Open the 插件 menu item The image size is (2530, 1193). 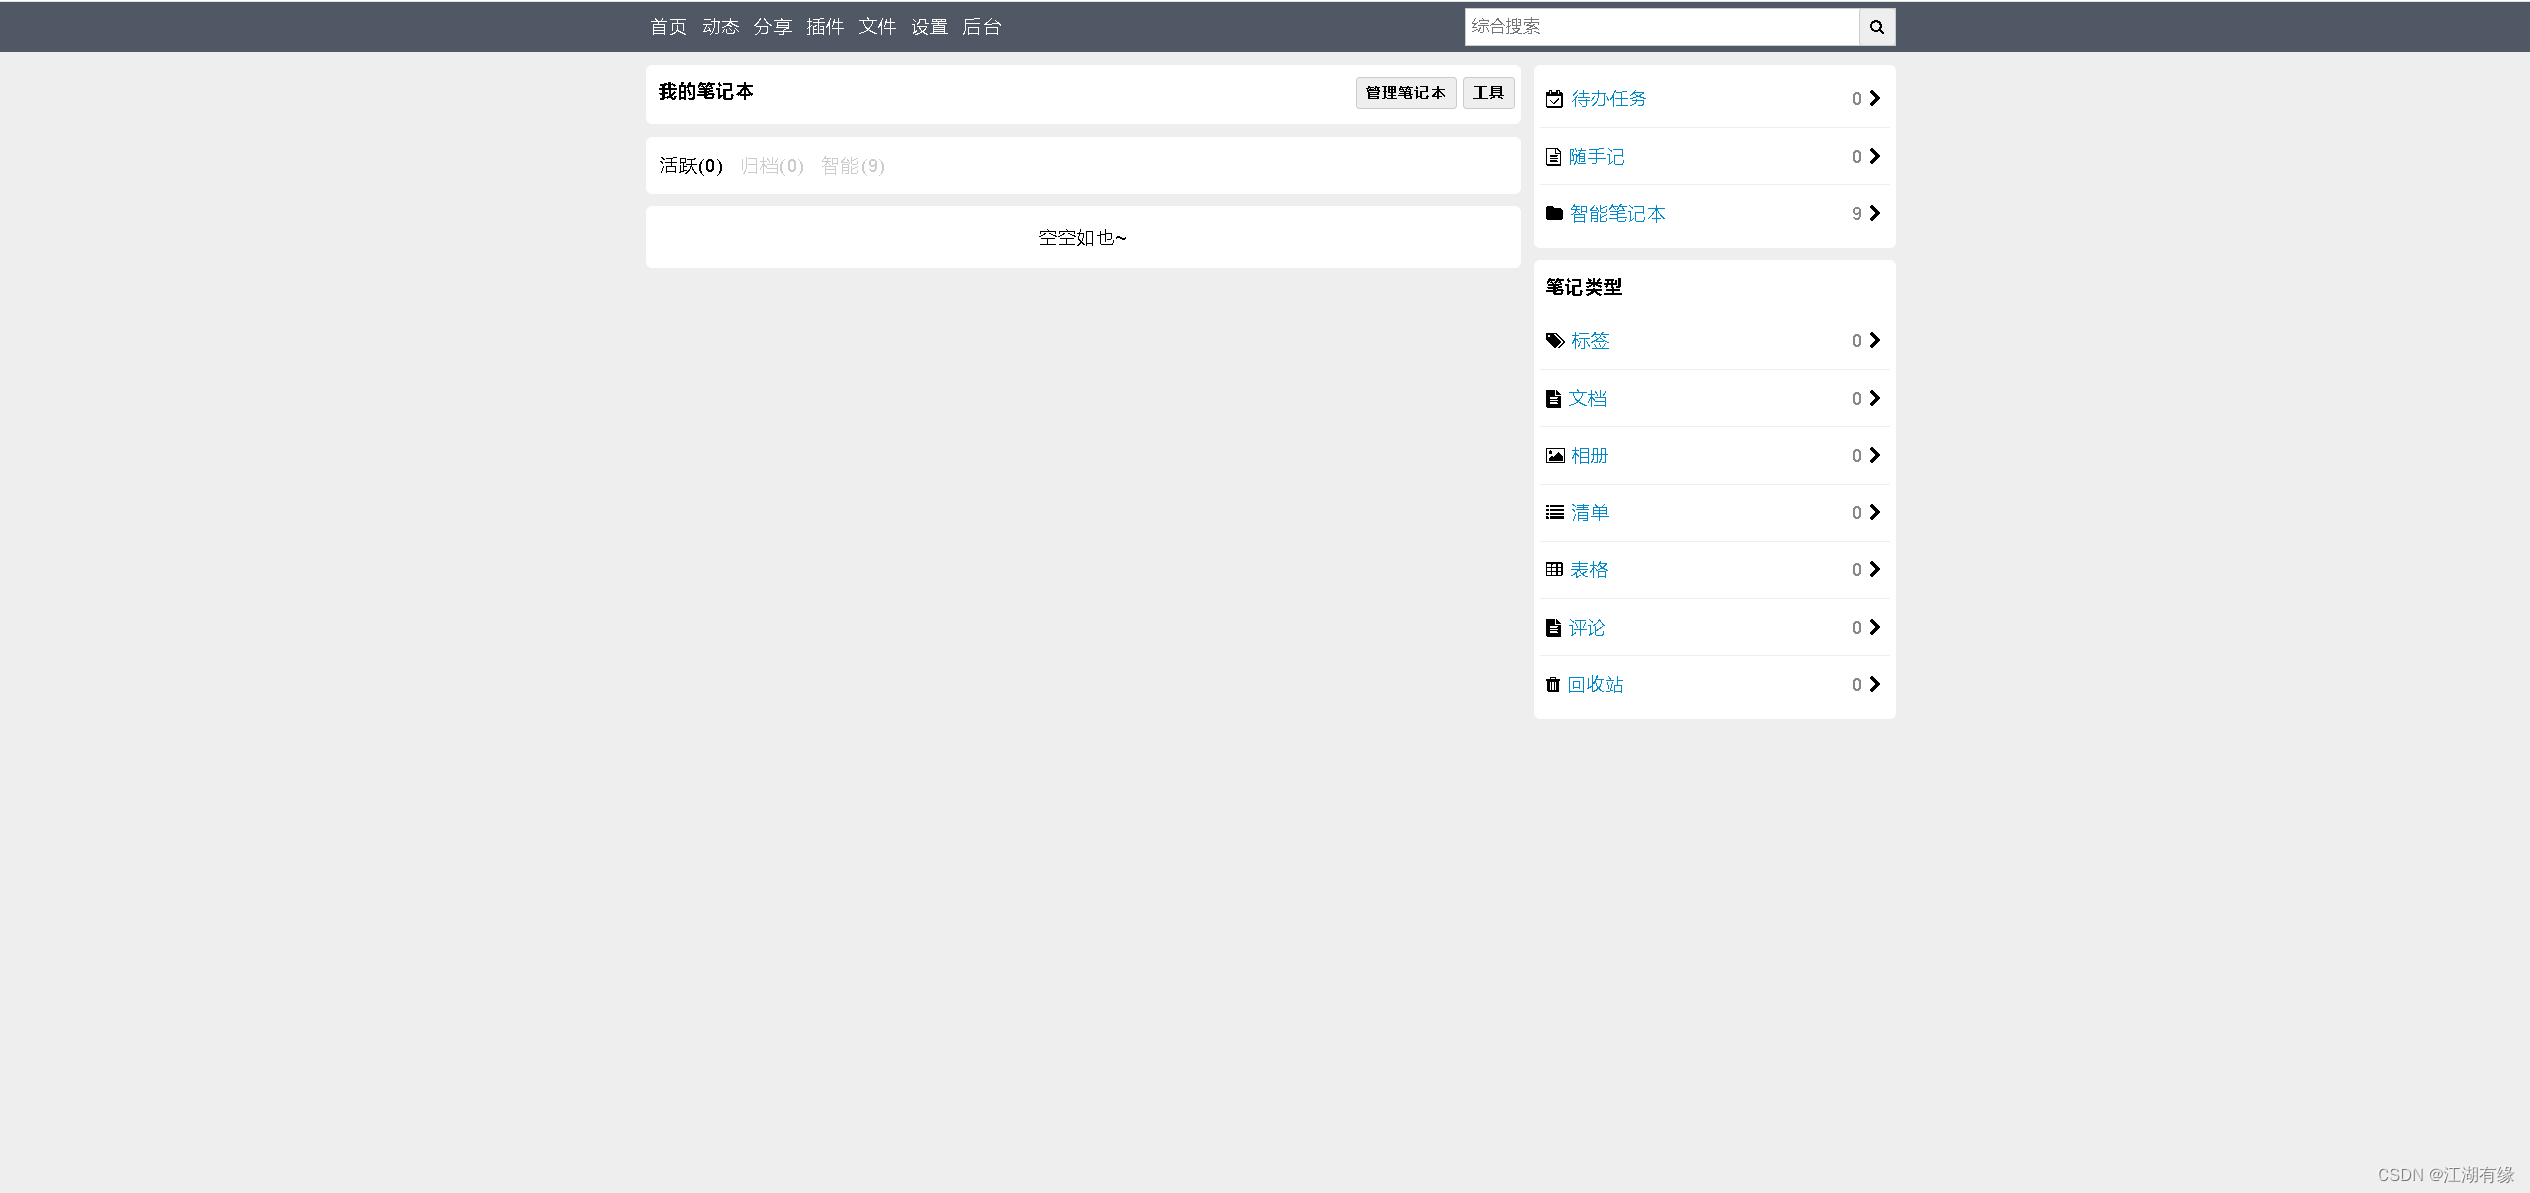coord(825,27)
